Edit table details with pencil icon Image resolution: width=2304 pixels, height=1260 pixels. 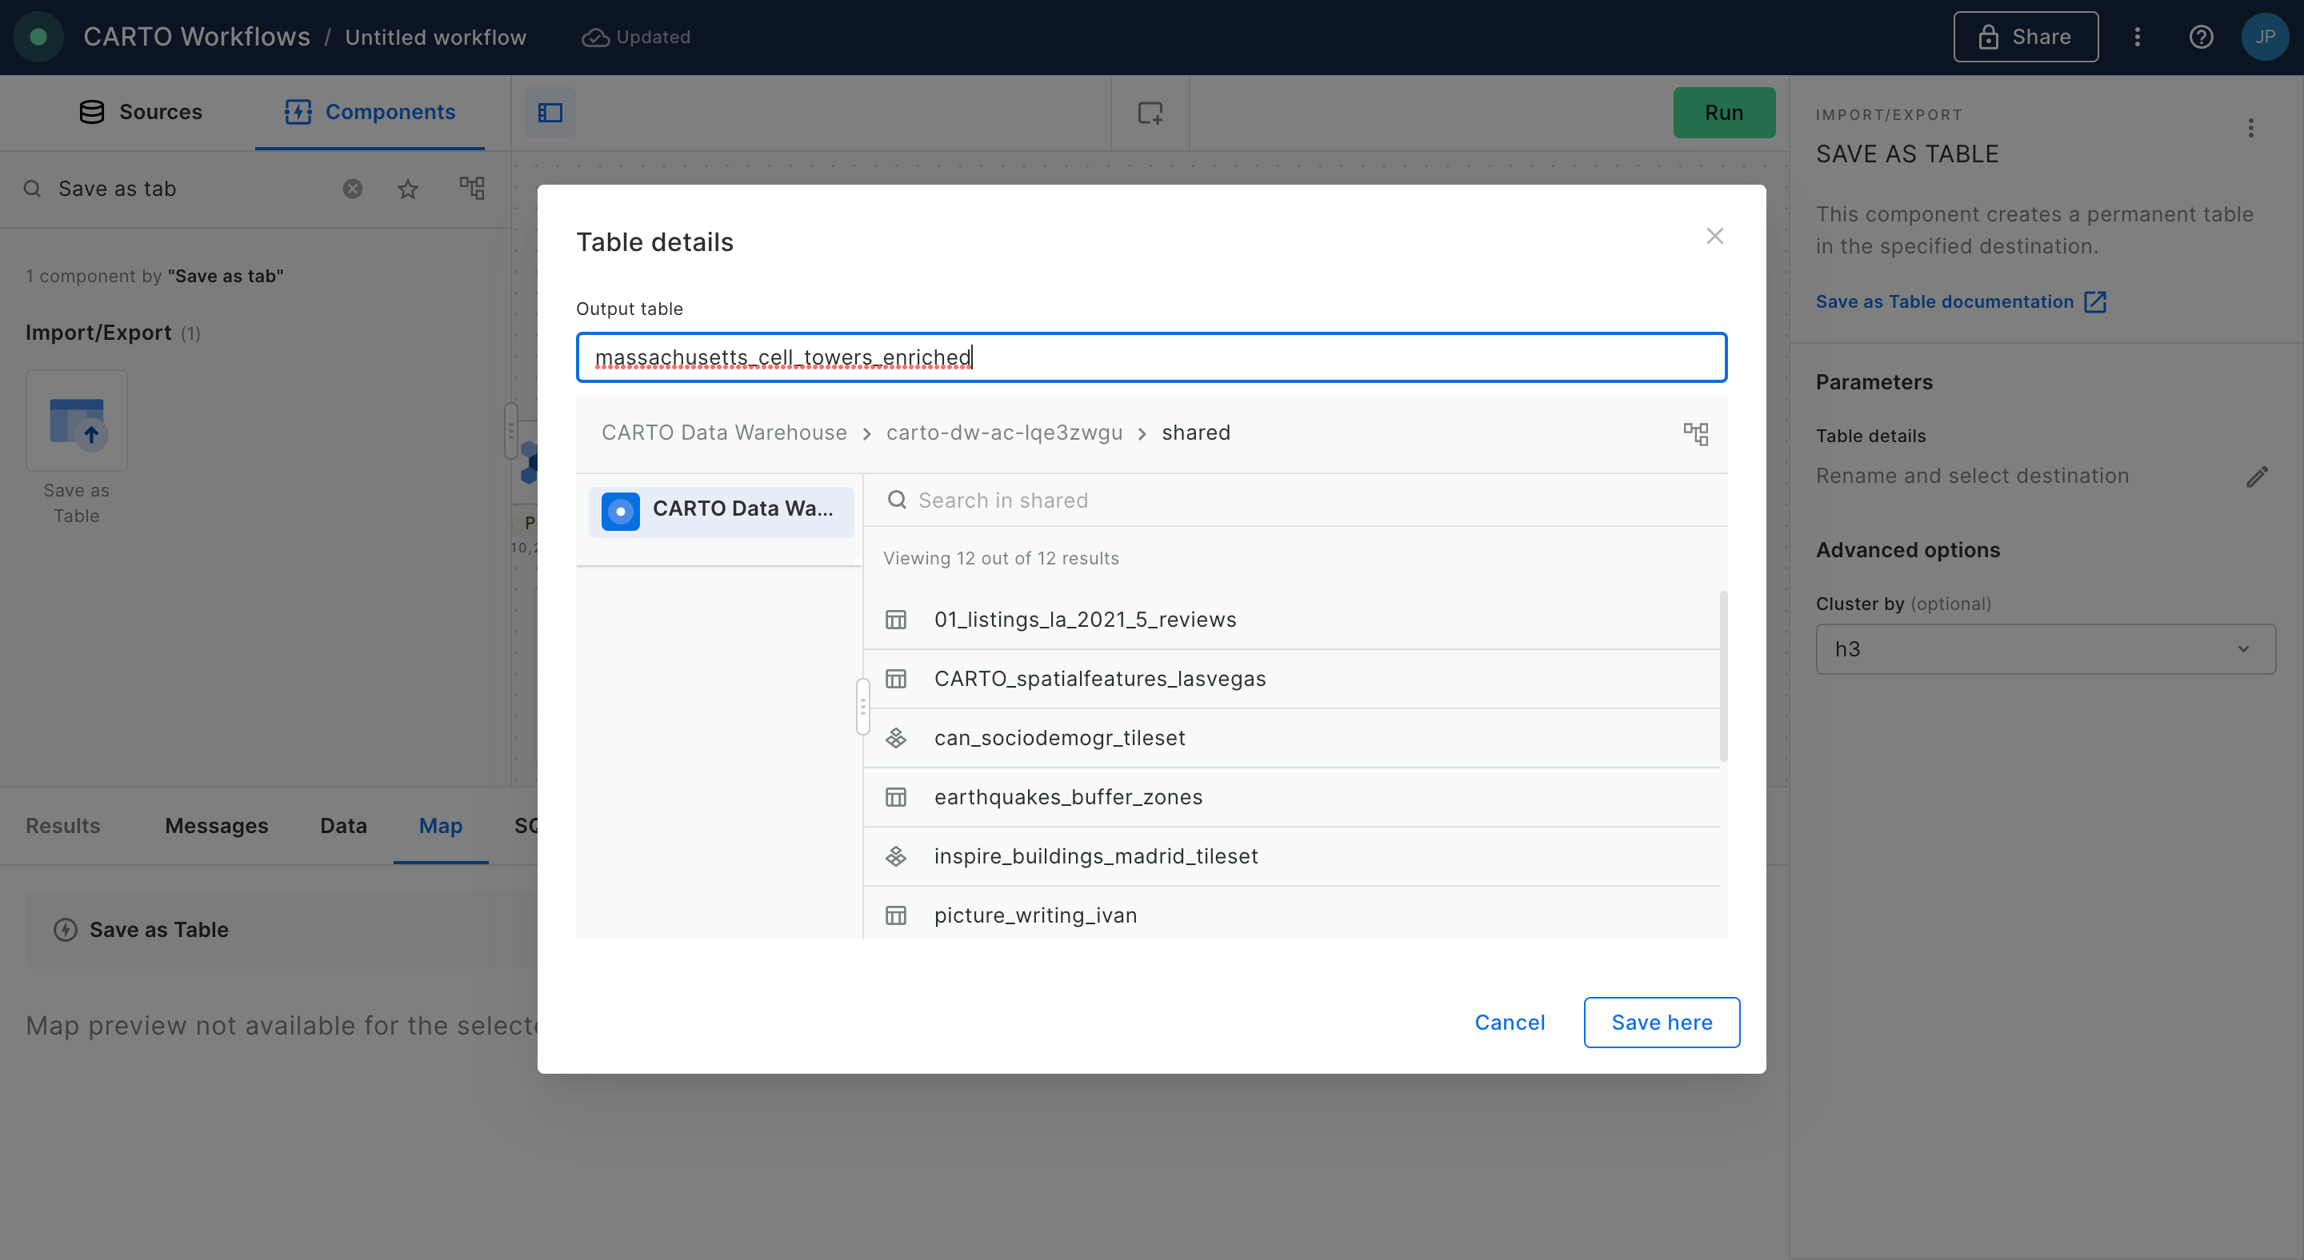tap(2256, 476)
